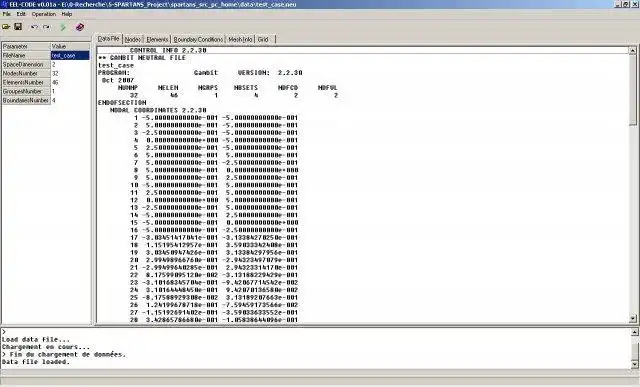The width and height of the screenshot is (640, 387).
Task: Click the ENDOFSECTION line
Action: 122,102
